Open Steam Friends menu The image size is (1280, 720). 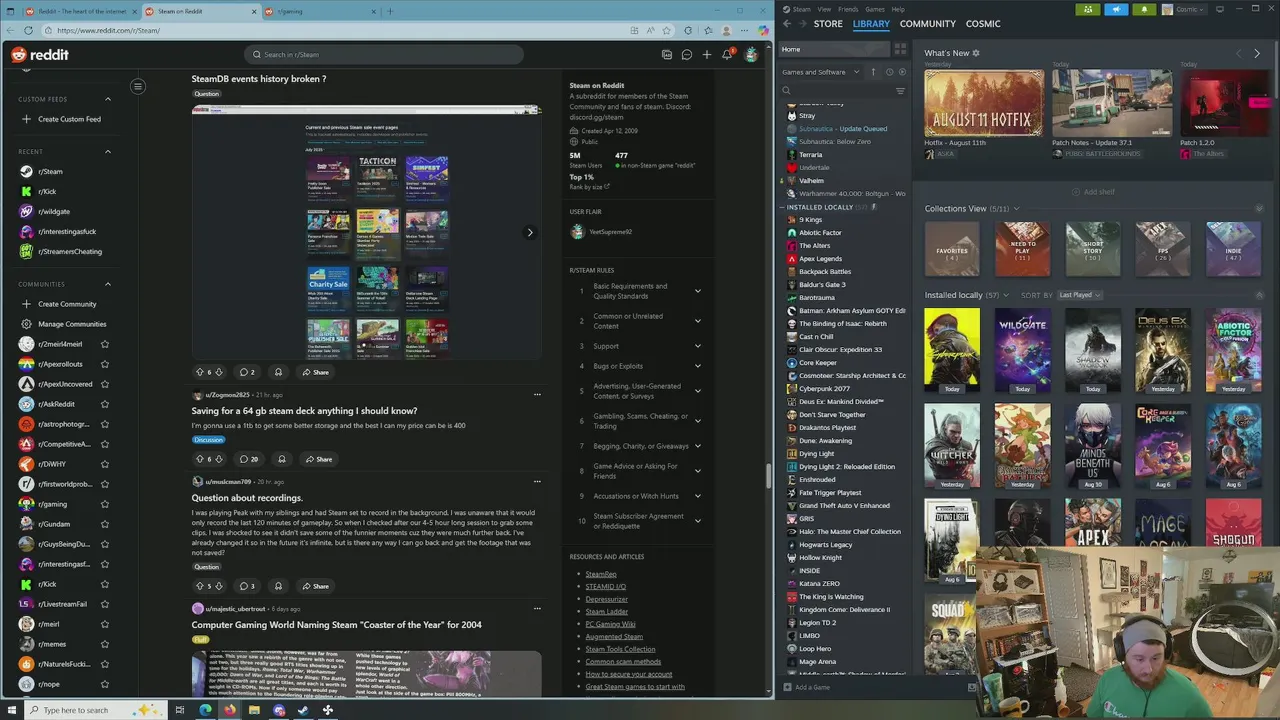[848, 9]
